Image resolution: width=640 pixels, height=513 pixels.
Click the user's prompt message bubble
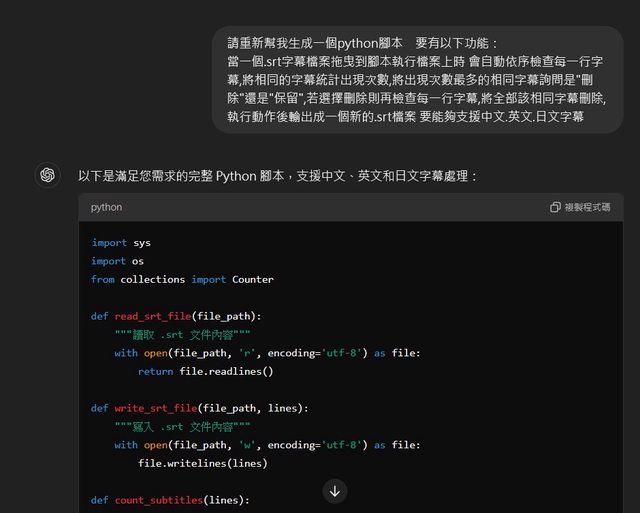tap(417, 80)
